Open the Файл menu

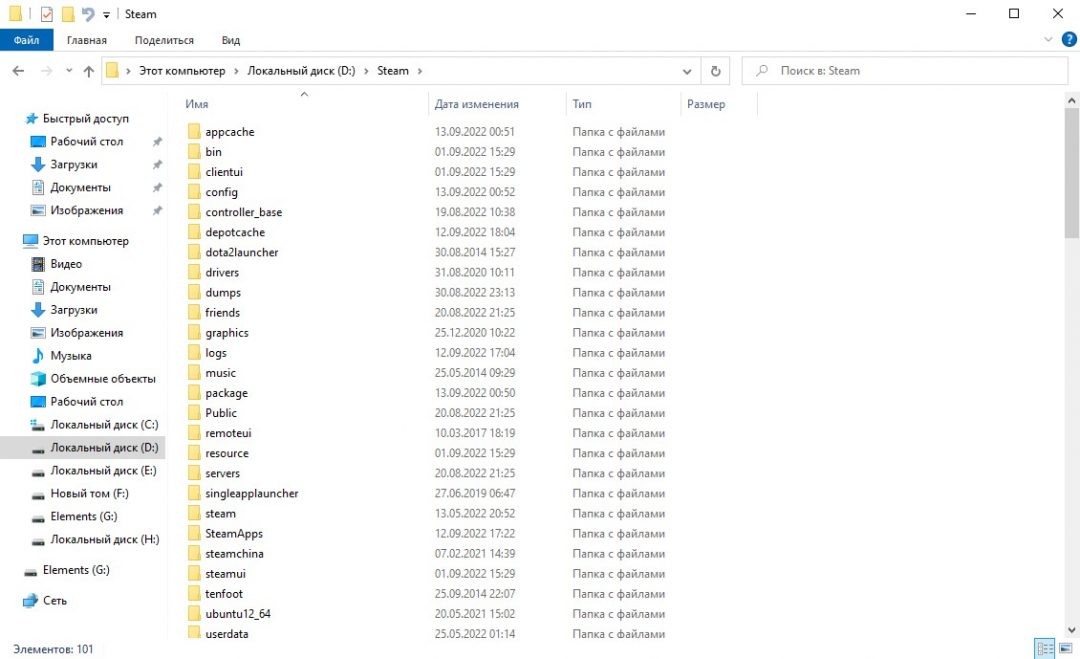pos(26,40)
